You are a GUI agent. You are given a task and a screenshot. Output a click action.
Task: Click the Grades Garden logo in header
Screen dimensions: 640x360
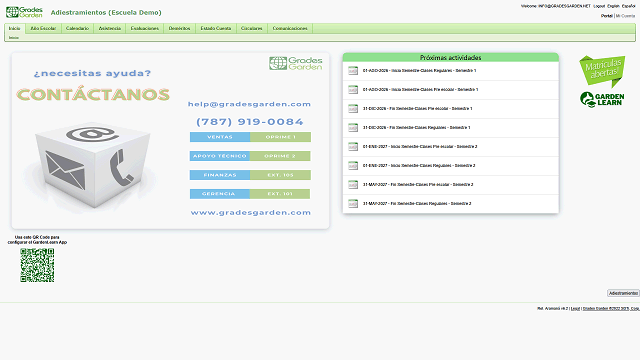(24, 12)
